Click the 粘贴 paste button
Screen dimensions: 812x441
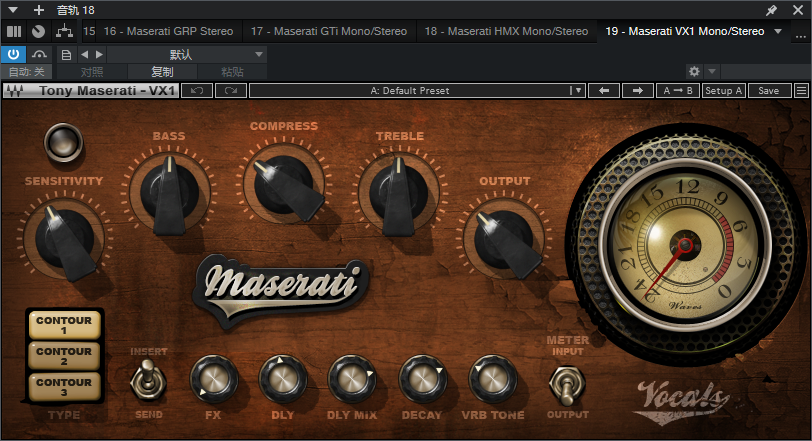pos(232,72)
